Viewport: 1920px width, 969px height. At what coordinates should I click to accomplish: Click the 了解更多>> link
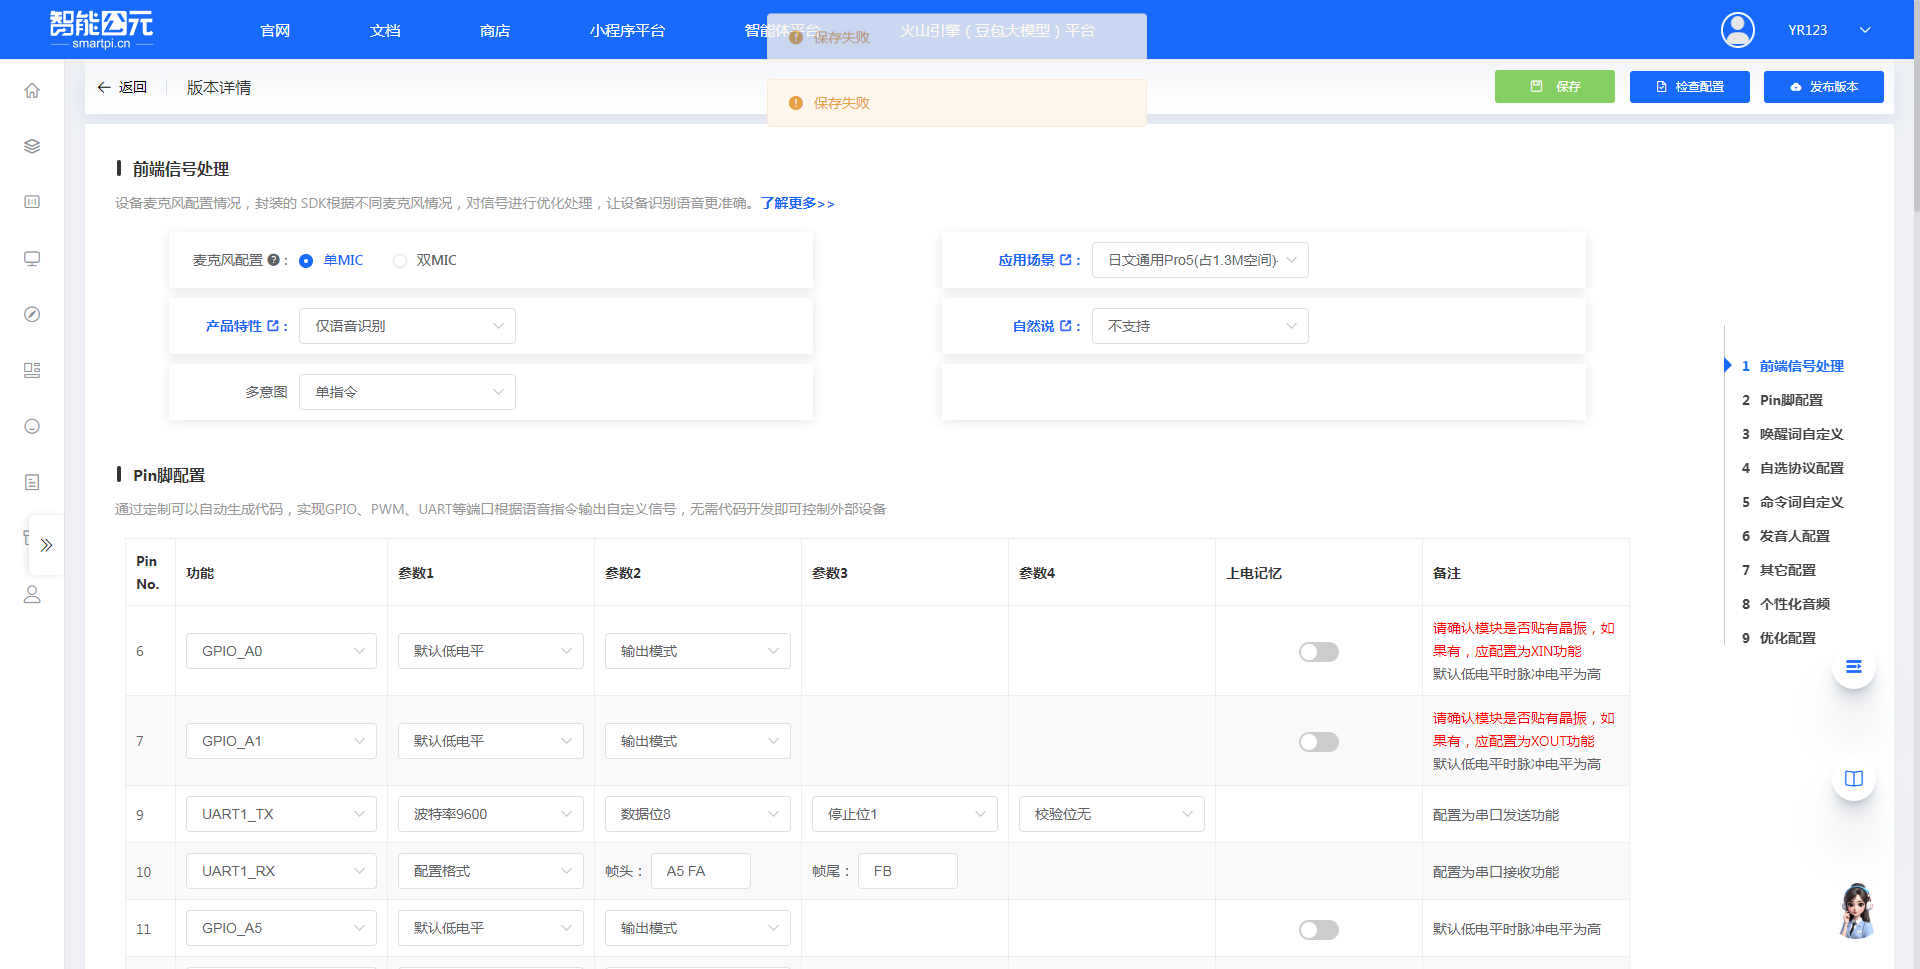click(795, 203)
